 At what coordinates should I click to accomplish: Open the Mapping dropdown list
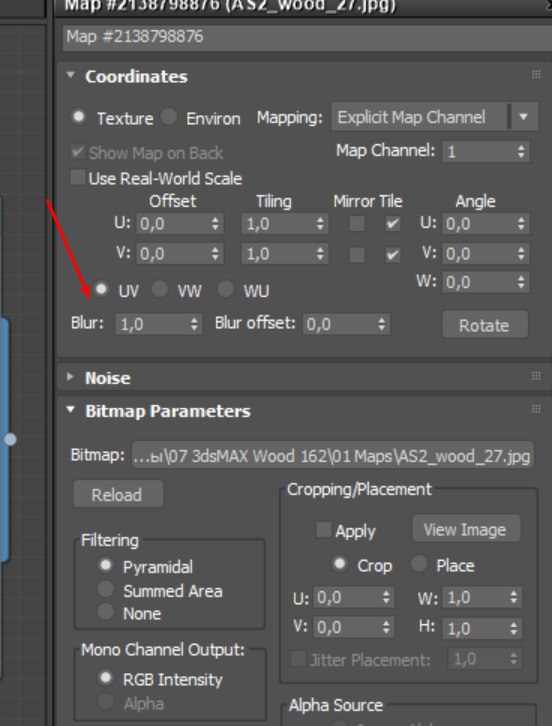tap(434, 117)
